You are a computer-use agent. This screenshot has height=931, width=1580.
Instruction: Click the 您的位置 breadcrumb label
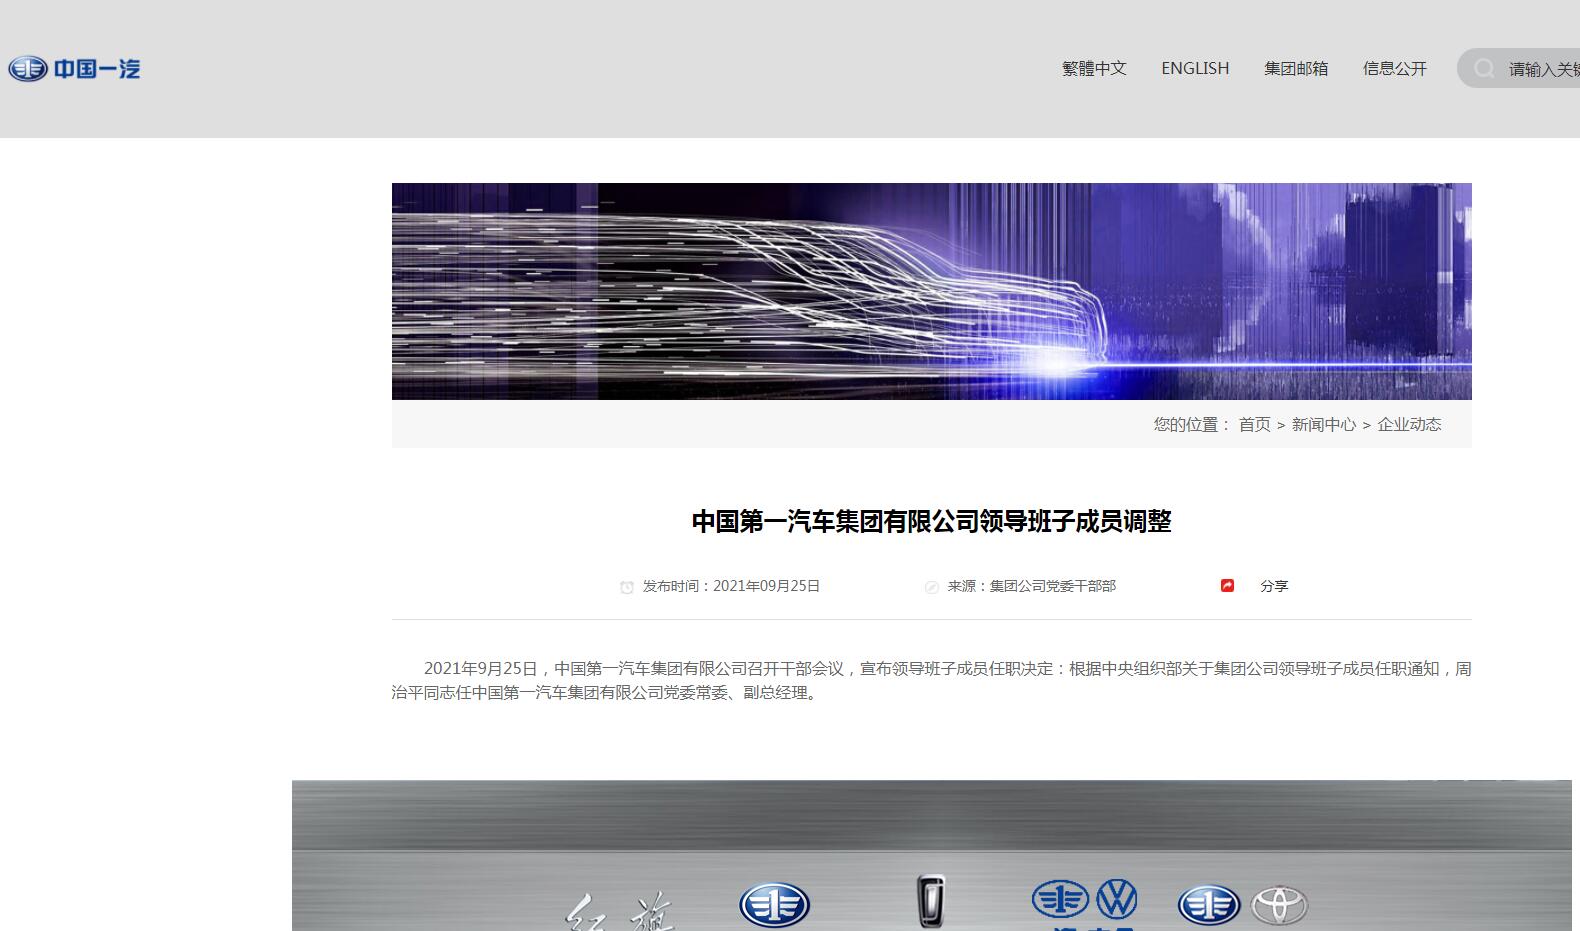1192,424
